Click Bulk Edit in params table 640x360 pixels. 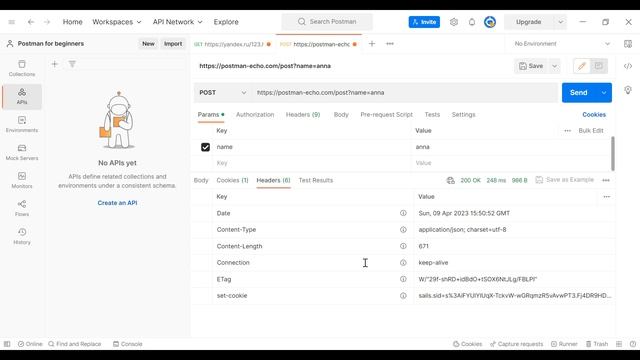(591, 131)
